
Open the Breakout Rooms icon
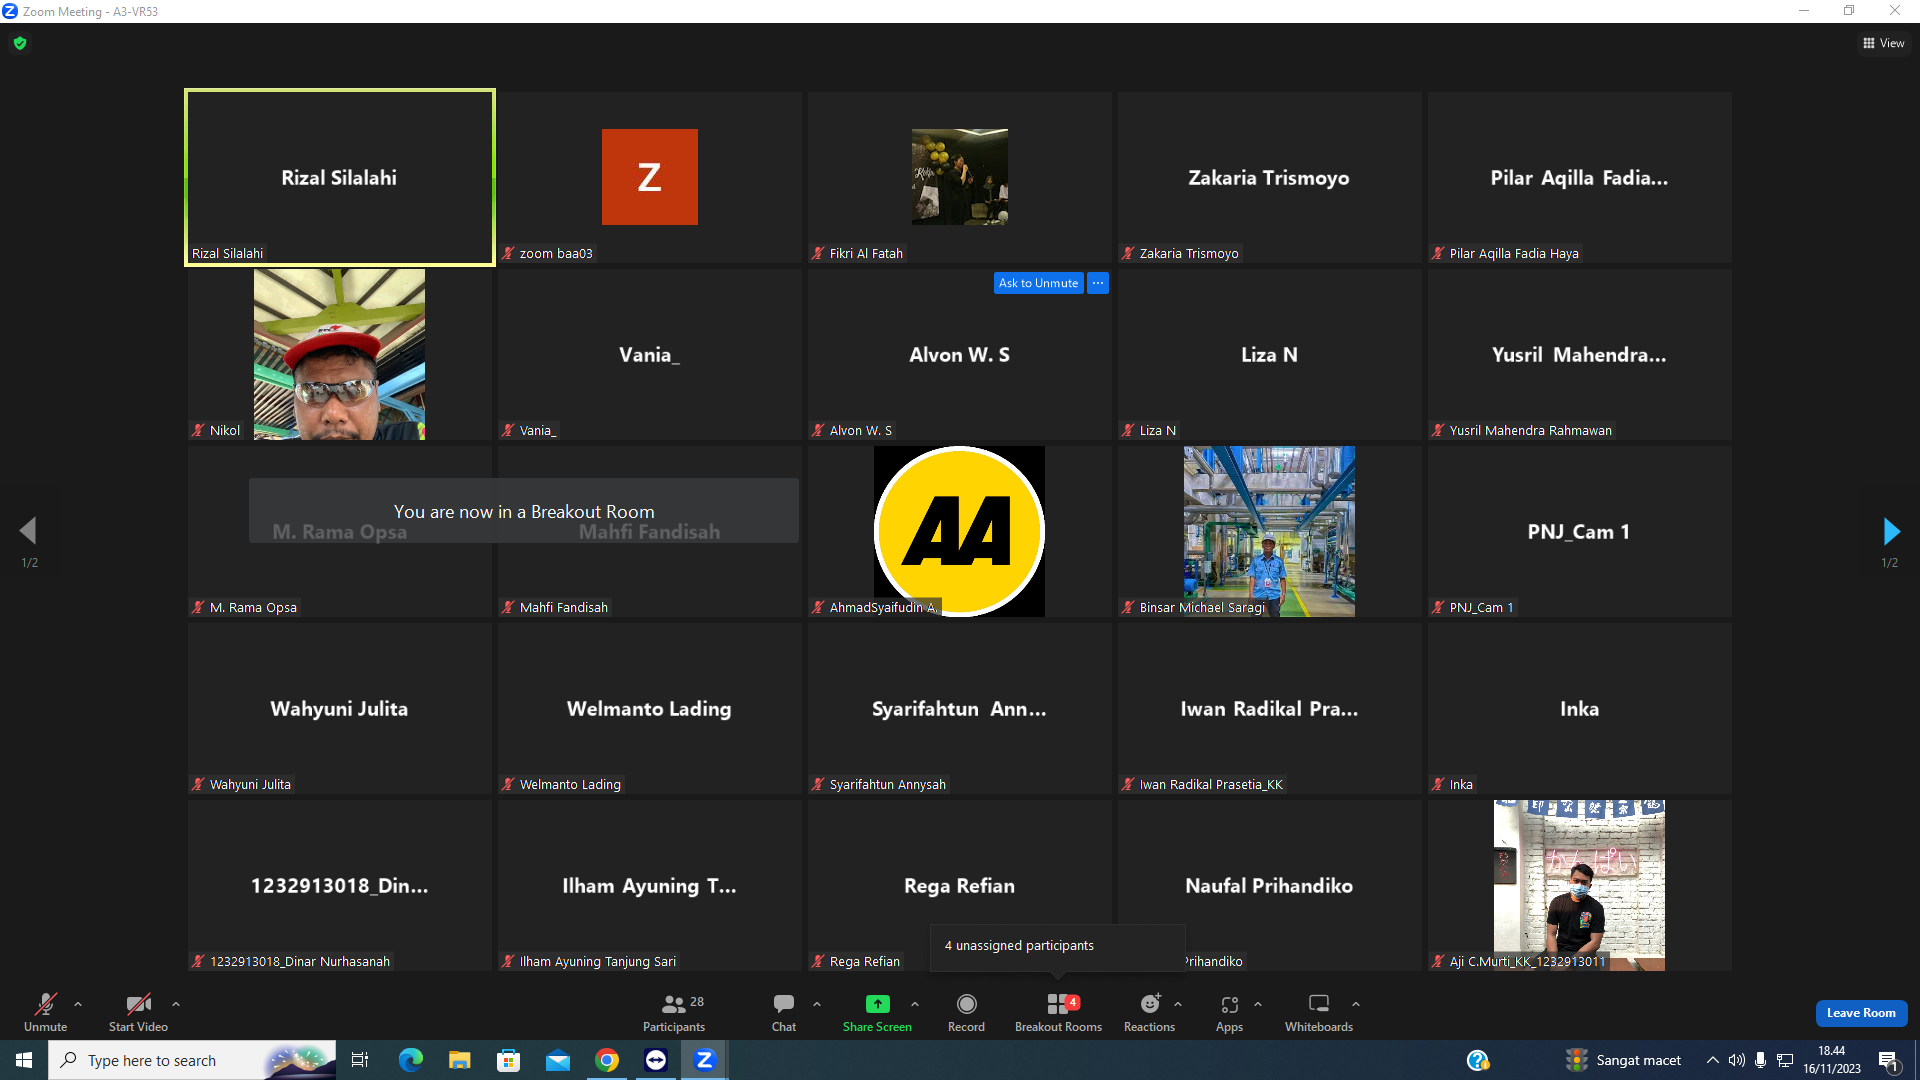[x=1057, y=1004]
